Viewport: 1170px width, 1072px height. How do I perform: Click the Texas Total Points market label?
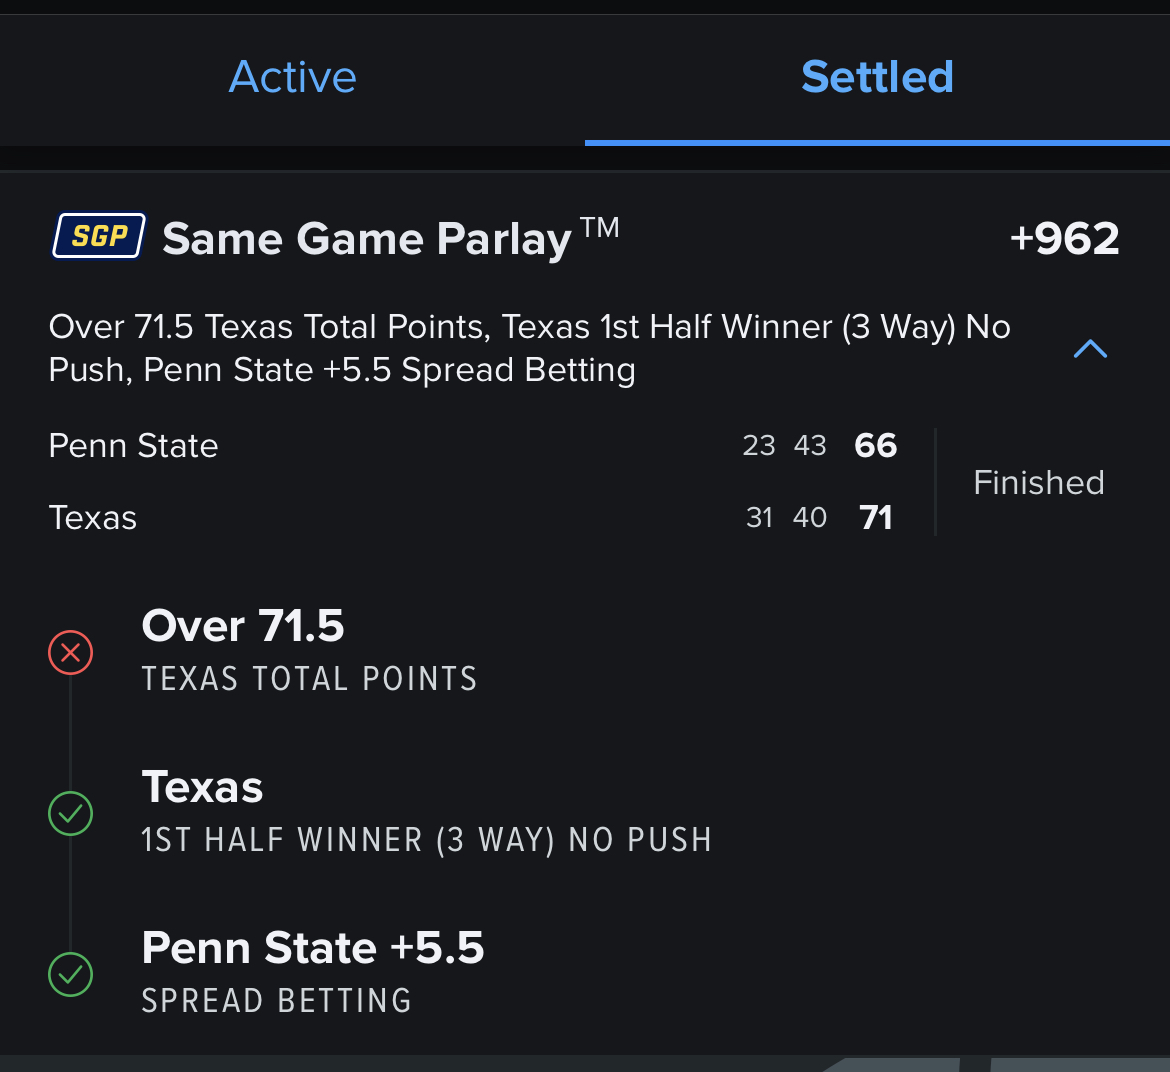(310, 679)
